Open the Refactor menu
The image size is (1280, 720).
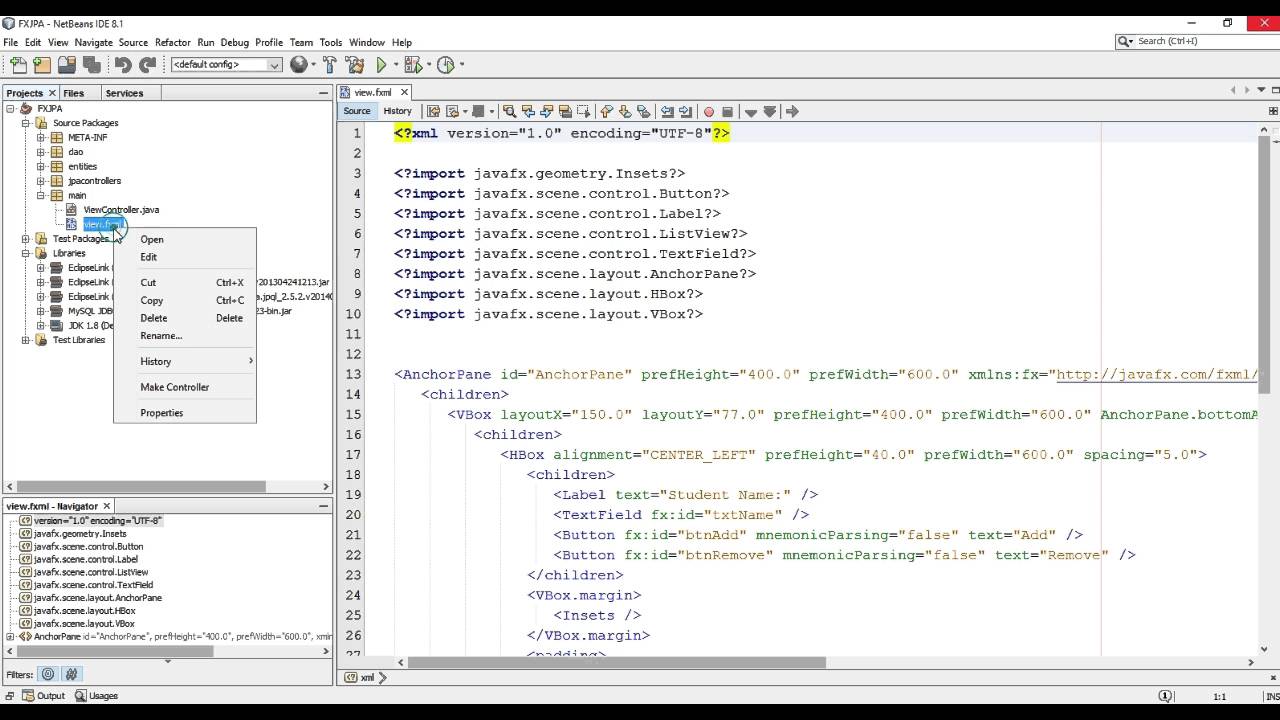[173, 42]
